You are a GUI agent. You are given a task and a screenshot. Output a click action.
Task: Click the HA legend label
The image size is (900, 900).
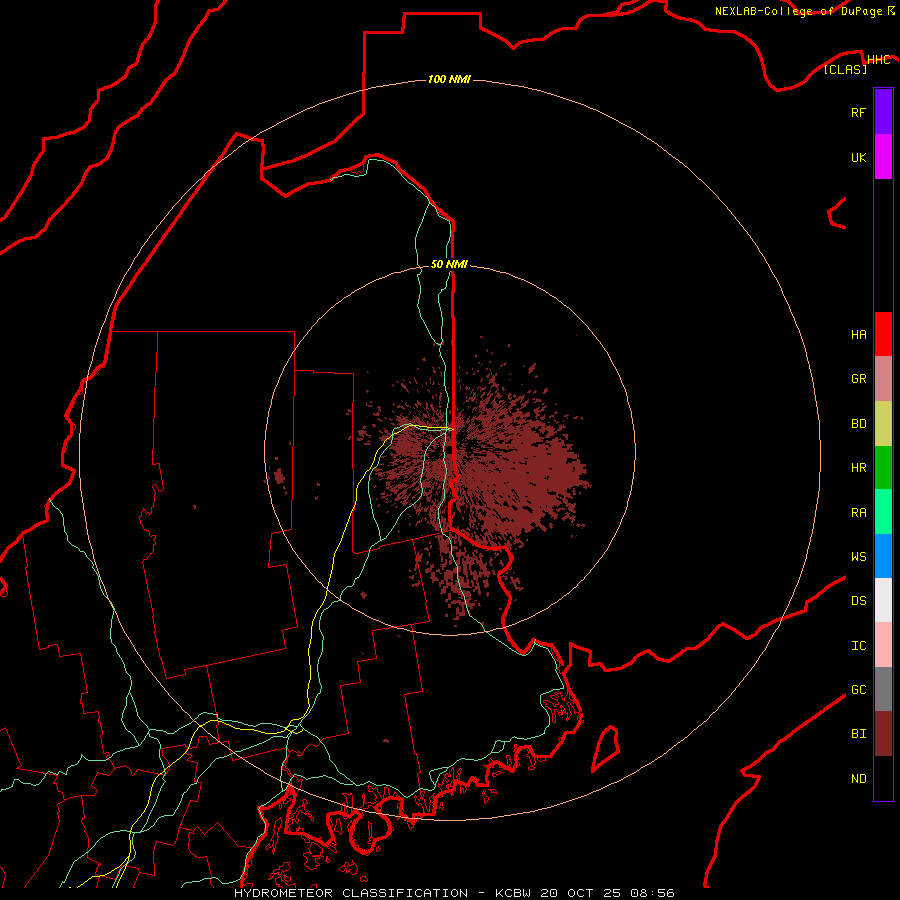(858, 334)
